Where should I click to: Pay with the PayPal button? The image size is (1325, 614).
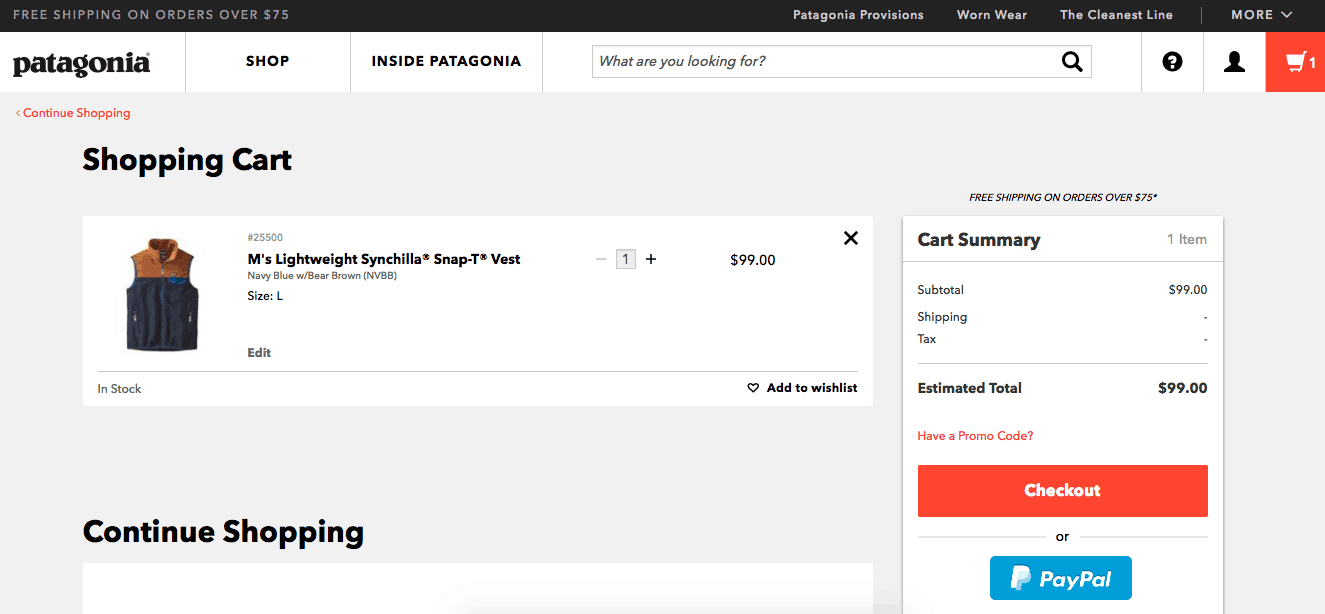tap(1060, 578)
